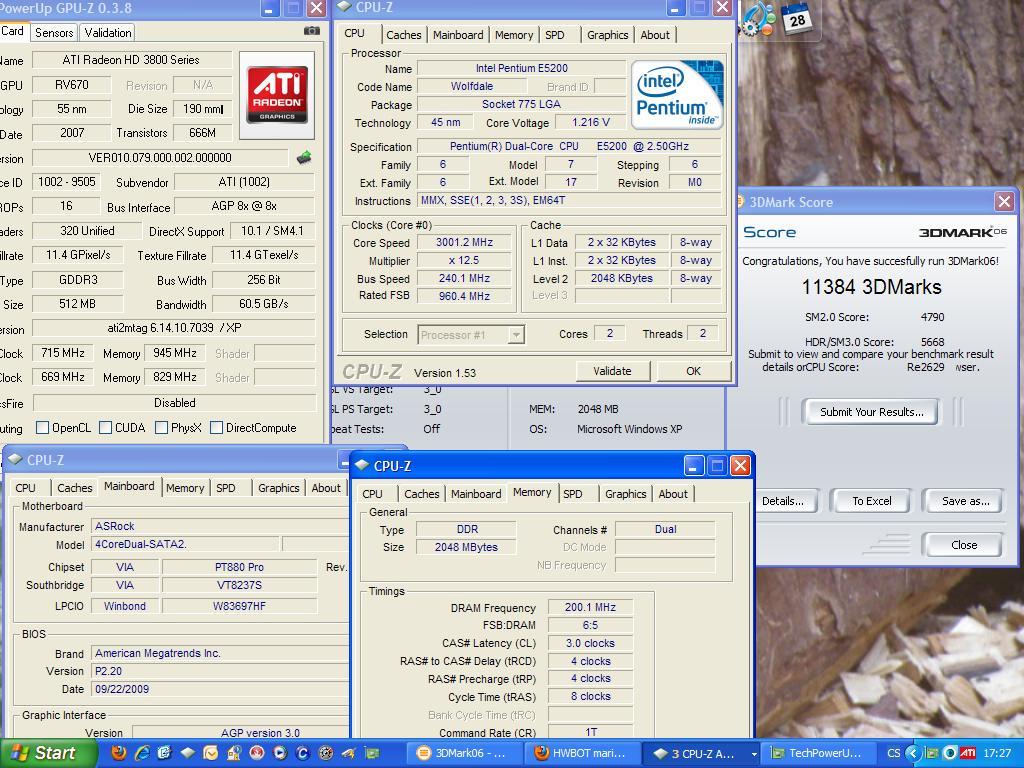Image resolution: width=1024 pixels, height=768 pixels.
Task: Click the outlook-style blue icon in quick launch
Action: pyautogui.click(x=165, y=753)
